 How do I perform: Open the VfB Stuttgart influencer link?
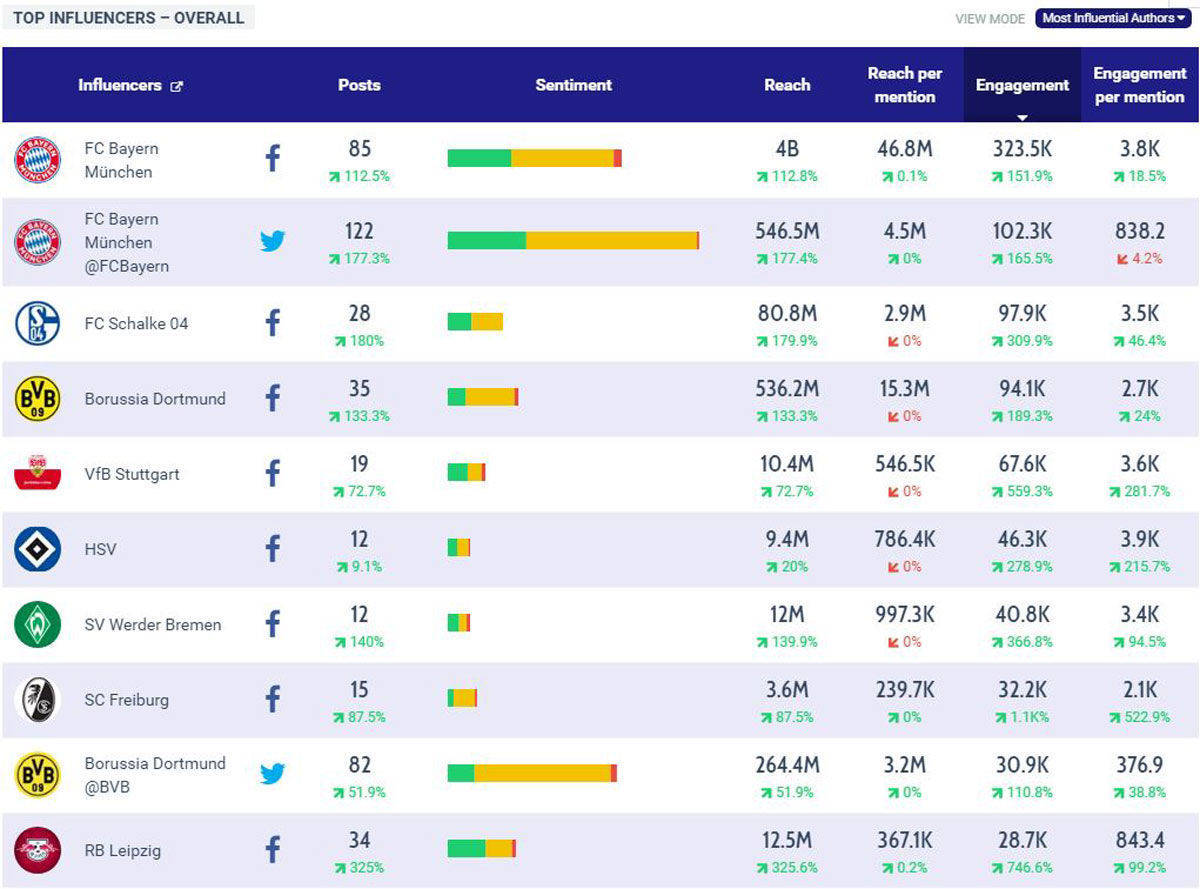click(x=132, y=474)
